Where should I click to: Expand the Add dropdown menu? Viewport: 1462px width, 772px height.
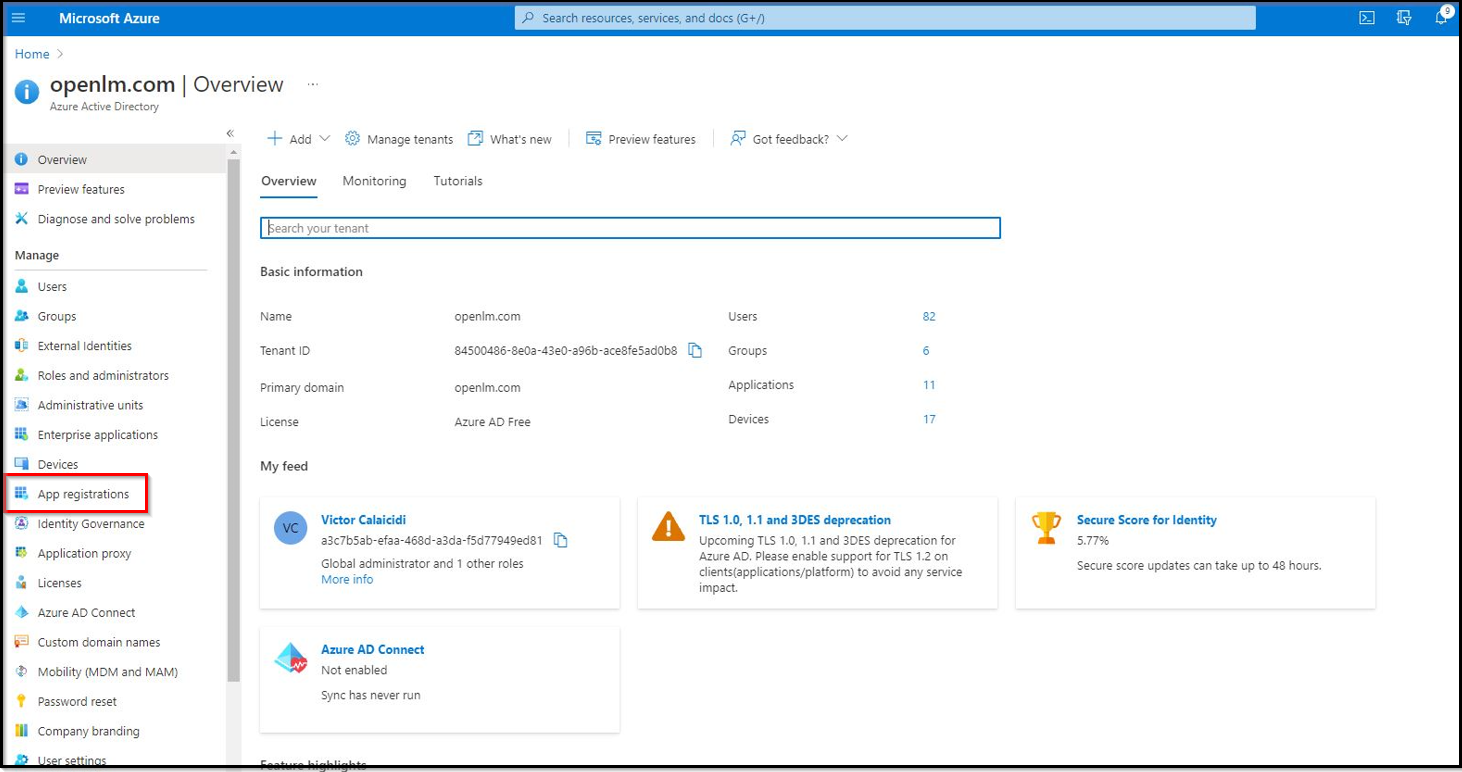click(324, 139)
